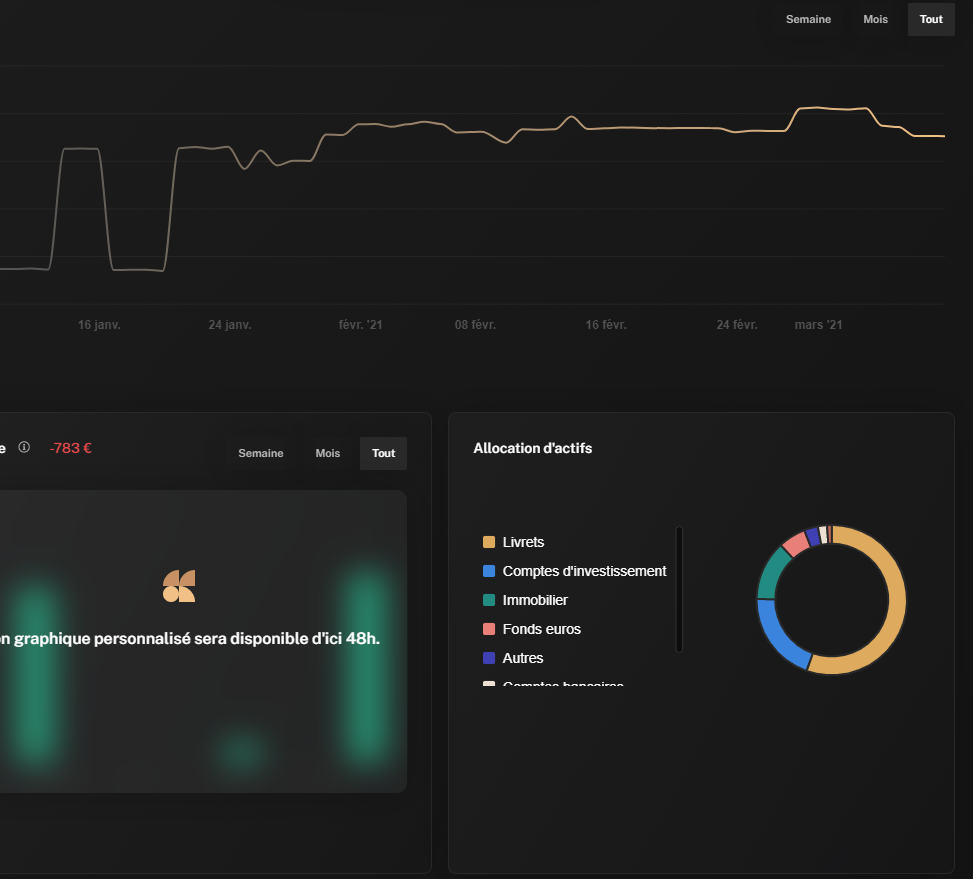This screenshot has height=879, width=973.
Task: Click the yellow Livrets legend swatch
Action: [x=489, y=542]
